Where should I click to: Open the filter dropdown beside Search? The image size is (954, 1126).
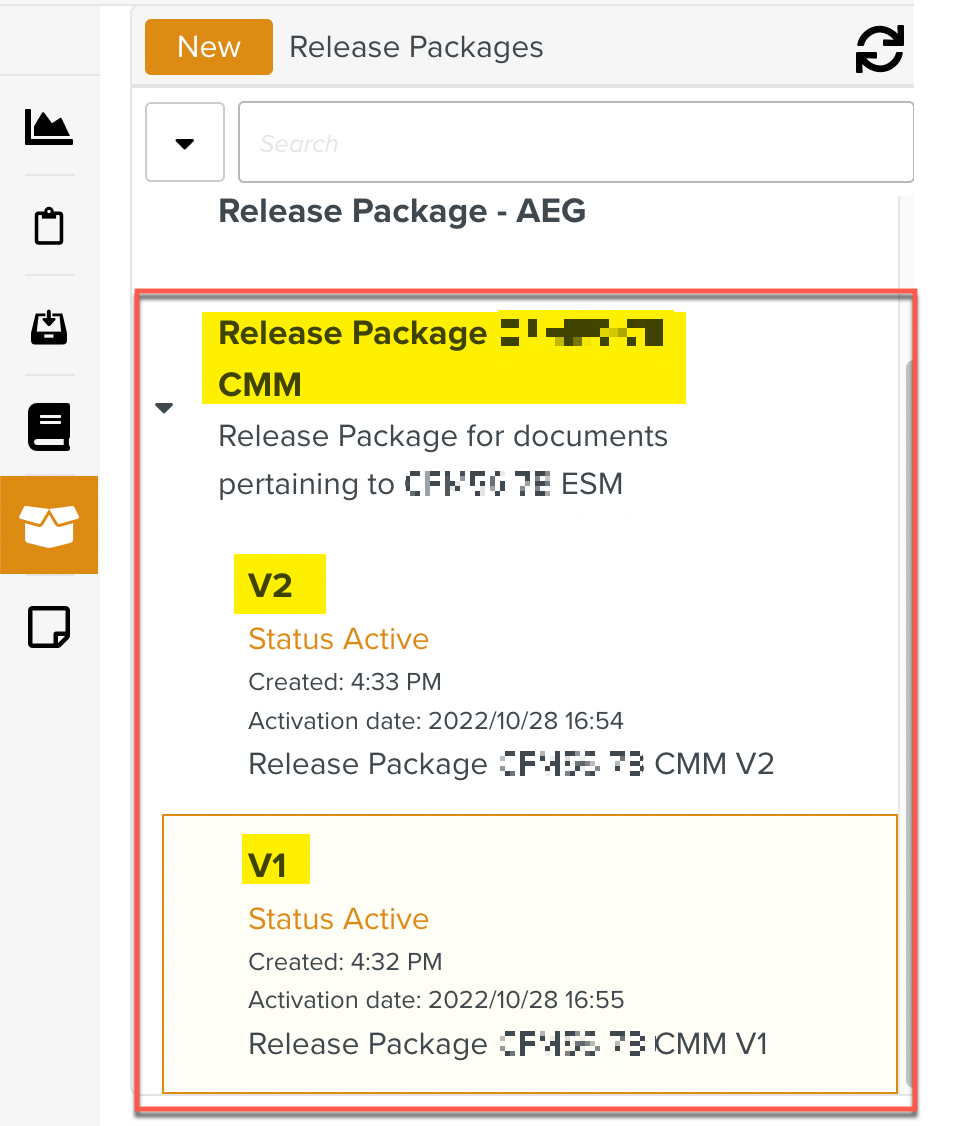(x=184, y=143)
